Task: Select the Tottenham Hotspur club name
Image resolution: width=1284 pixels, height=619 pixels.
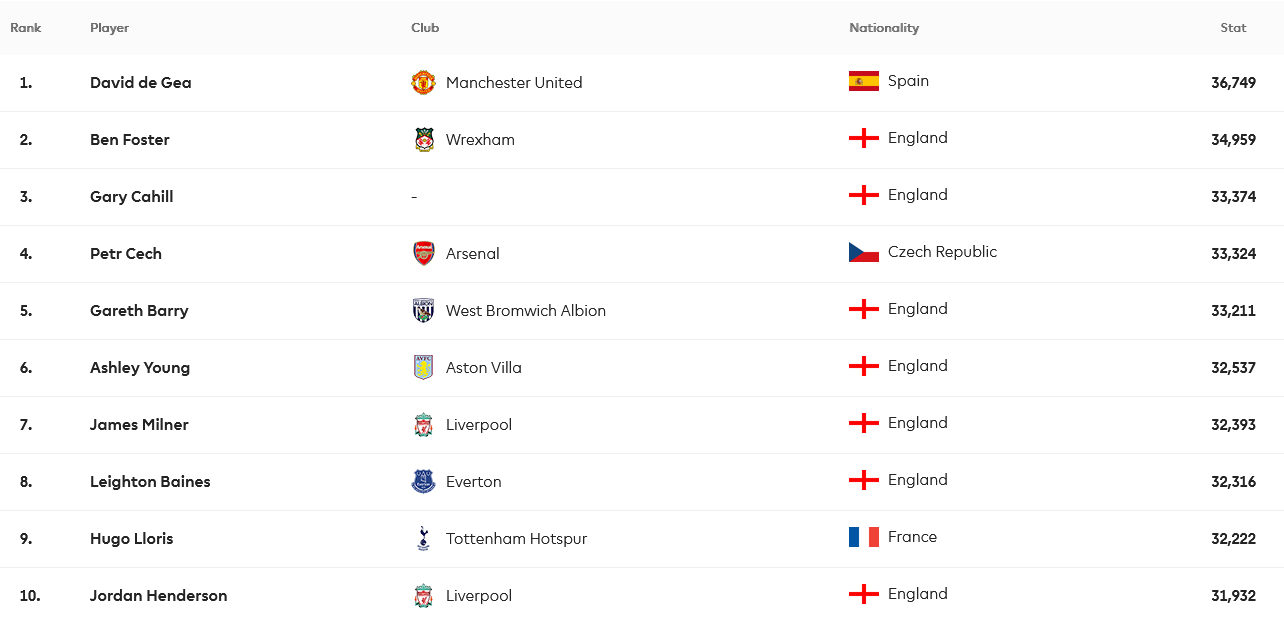Action: [x=516, y=538]
